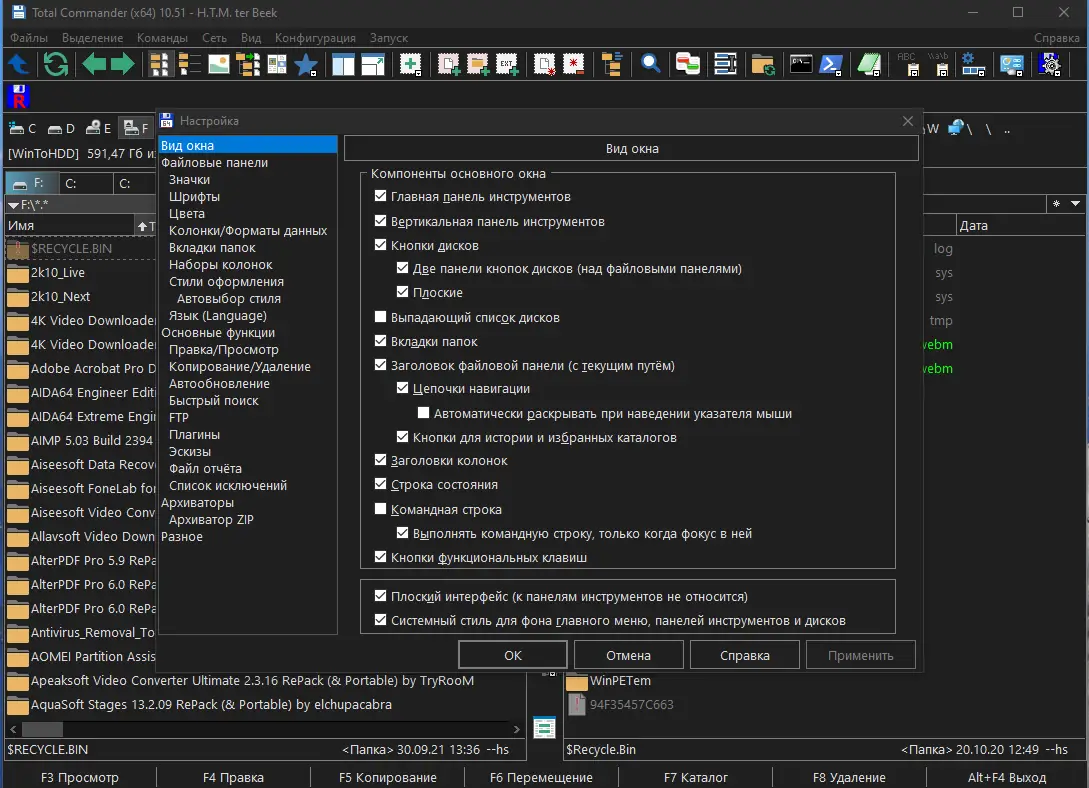Image resolution: width=1089 pixels, height=788 pixels.
Task: Click the left panel horizontal scrollbar thumb
Action: pos(42,729)
